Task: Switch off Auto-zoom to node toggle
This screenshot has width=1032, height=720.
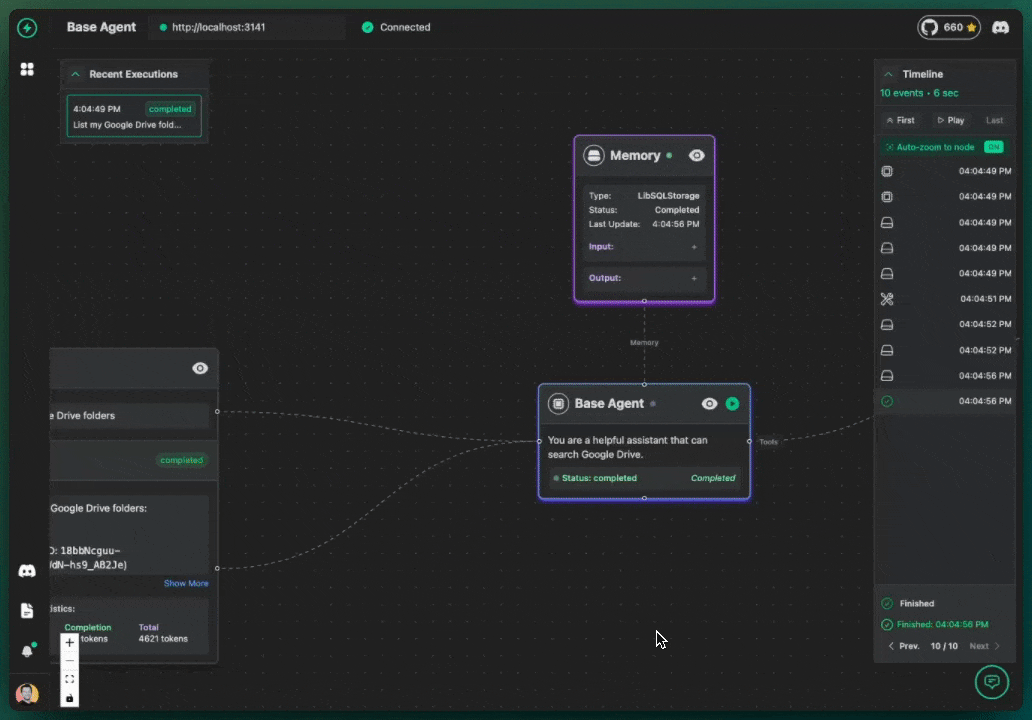Action: pos(994,147)
